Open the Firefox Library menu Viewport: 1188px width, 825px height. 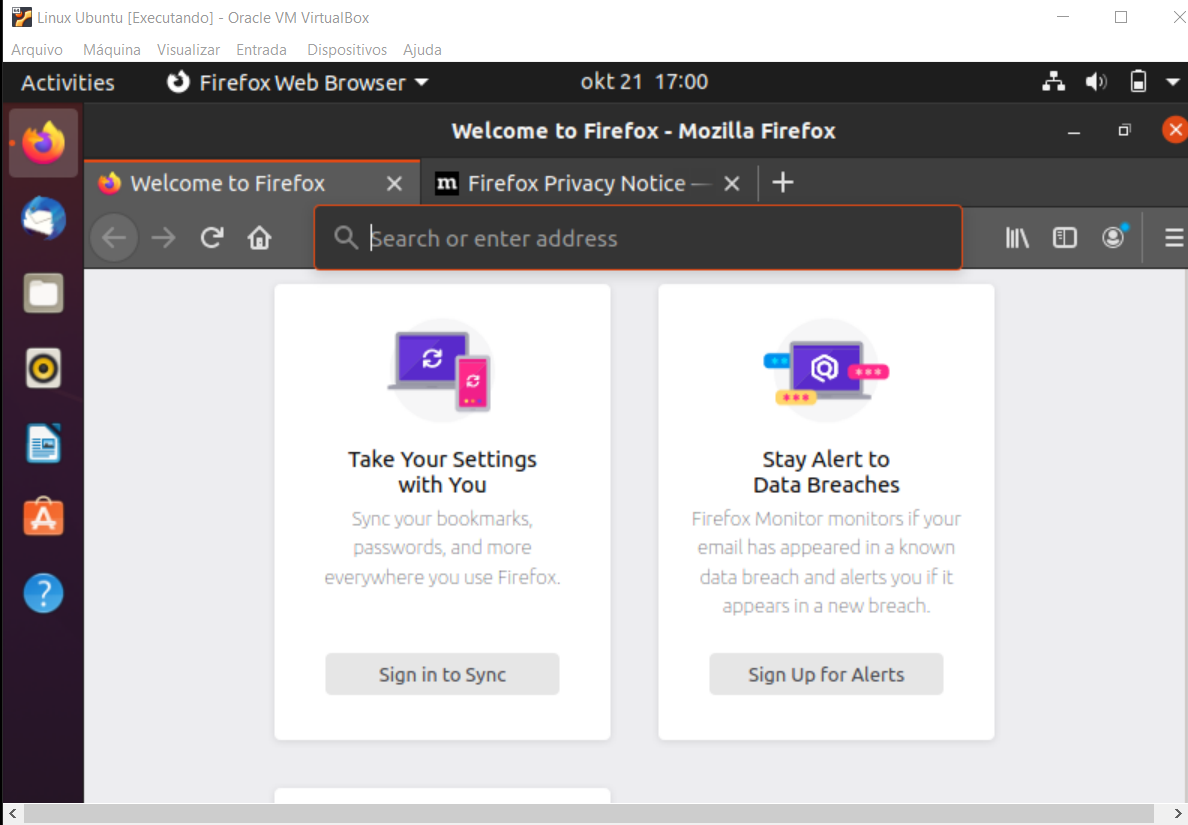pos(1017,237)
